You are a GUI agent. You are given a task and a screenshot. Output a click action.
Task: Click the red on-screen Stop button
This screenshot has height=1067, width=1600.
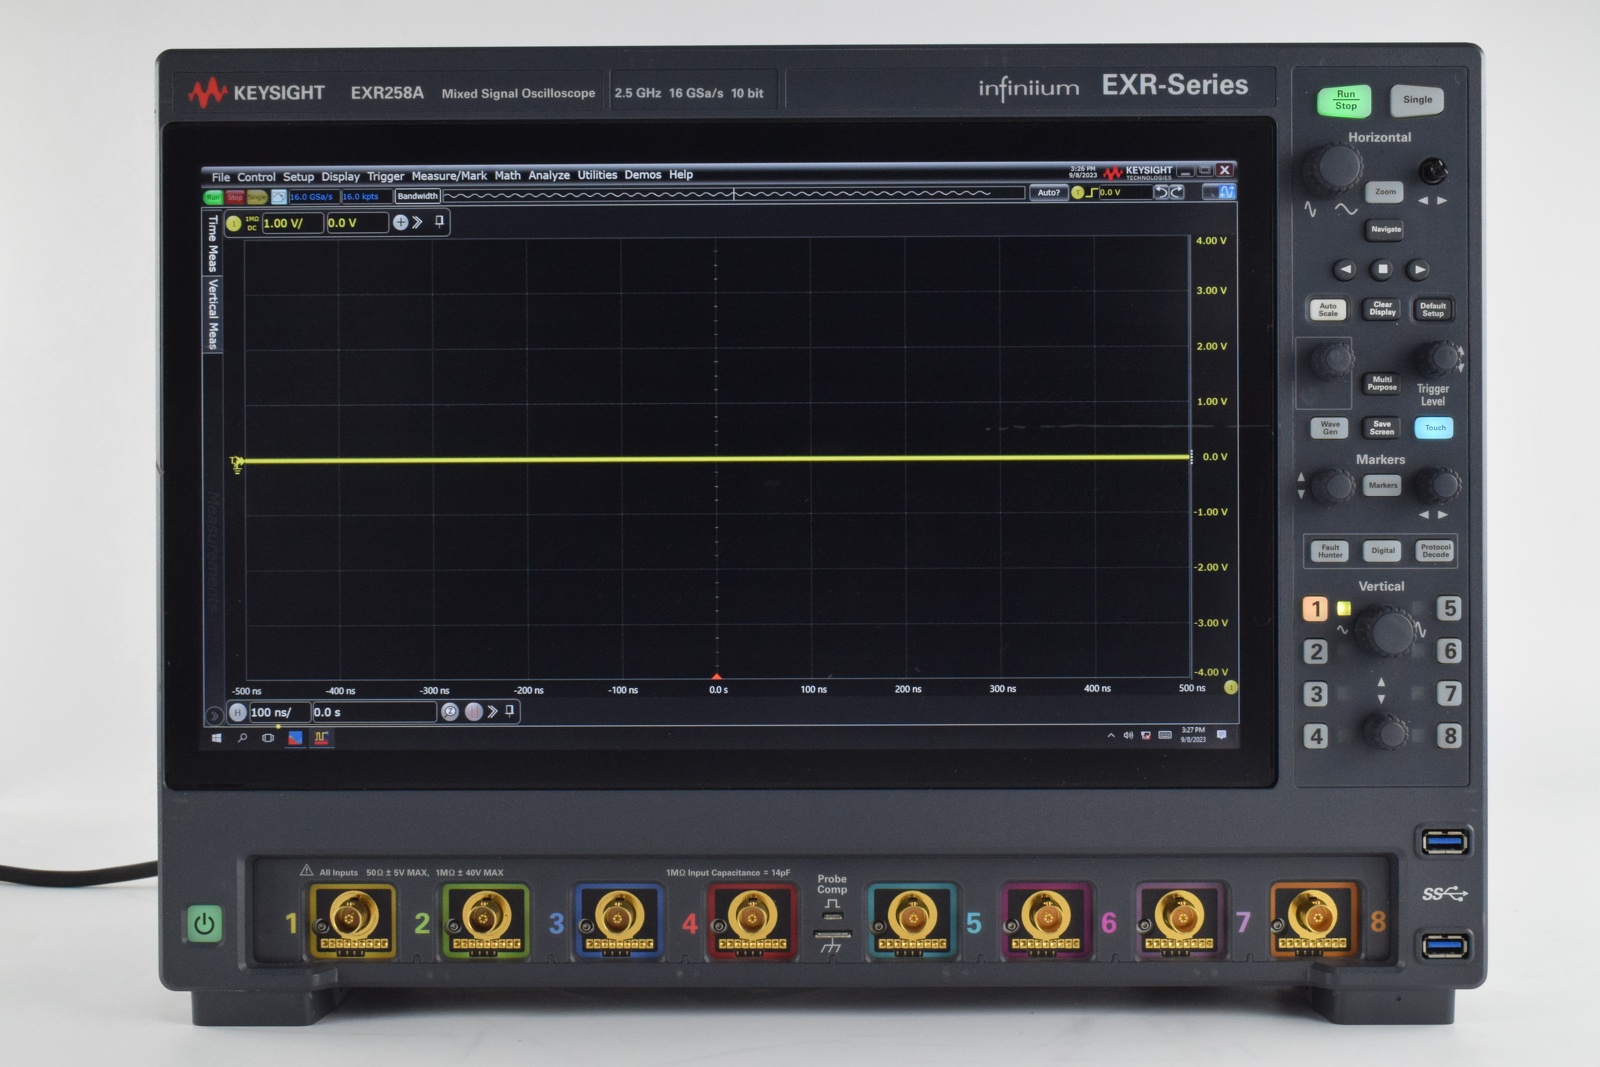coord(234,197)
